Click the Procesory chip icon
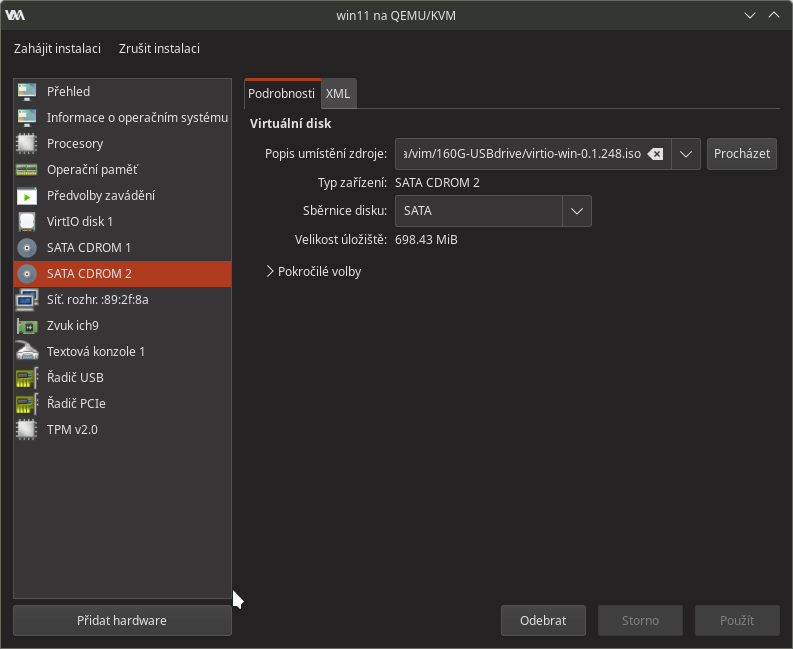 (x=27, y=144)
